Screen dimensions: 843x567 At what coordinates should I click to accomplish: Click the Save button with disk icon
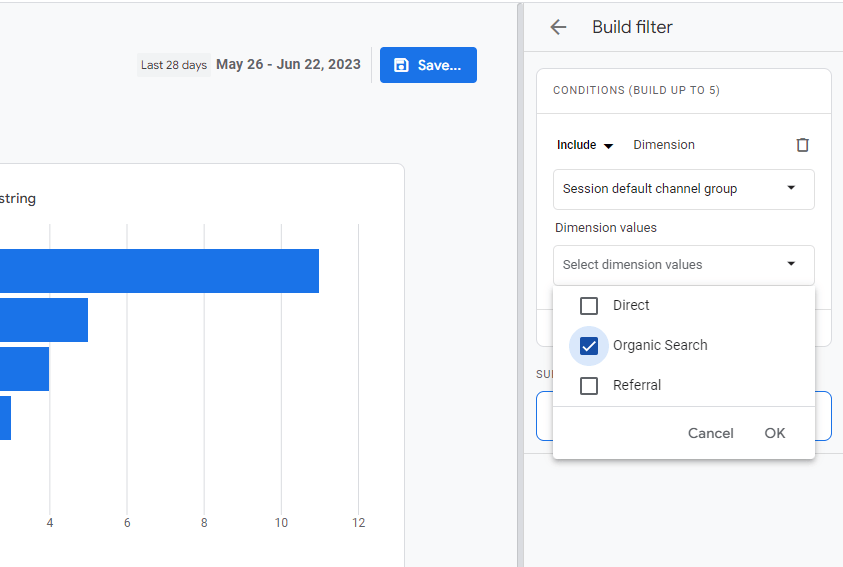coord(428,65)
